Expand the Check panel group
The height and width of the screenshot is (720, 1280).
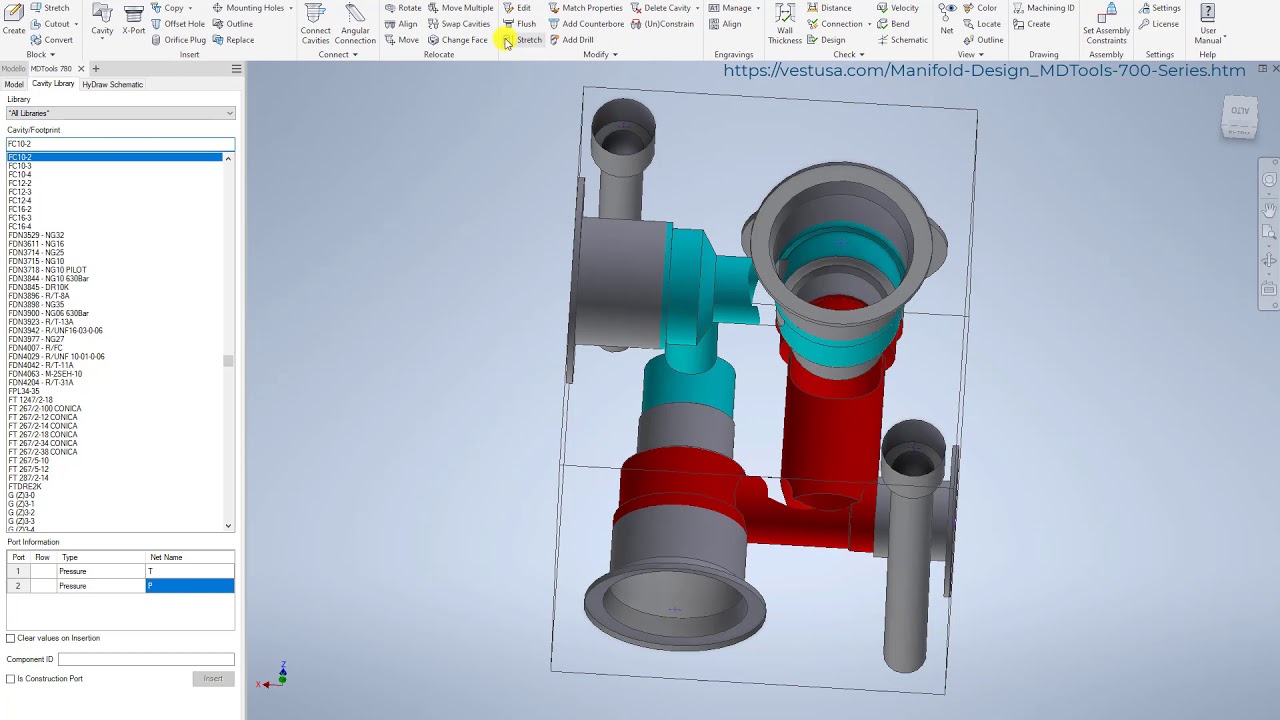pyautogui.click(x=849, y=55)
